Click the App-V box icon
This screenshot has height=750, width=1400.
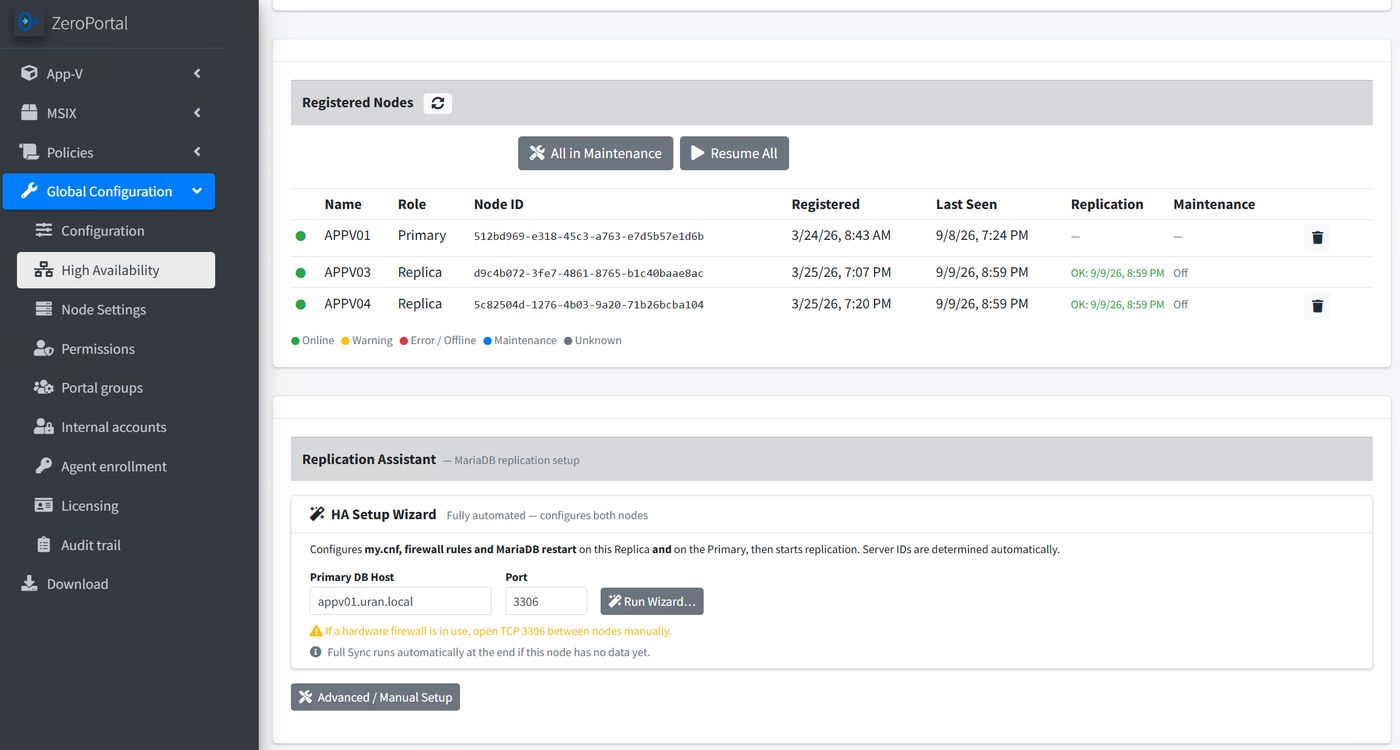tap(29, 74)
